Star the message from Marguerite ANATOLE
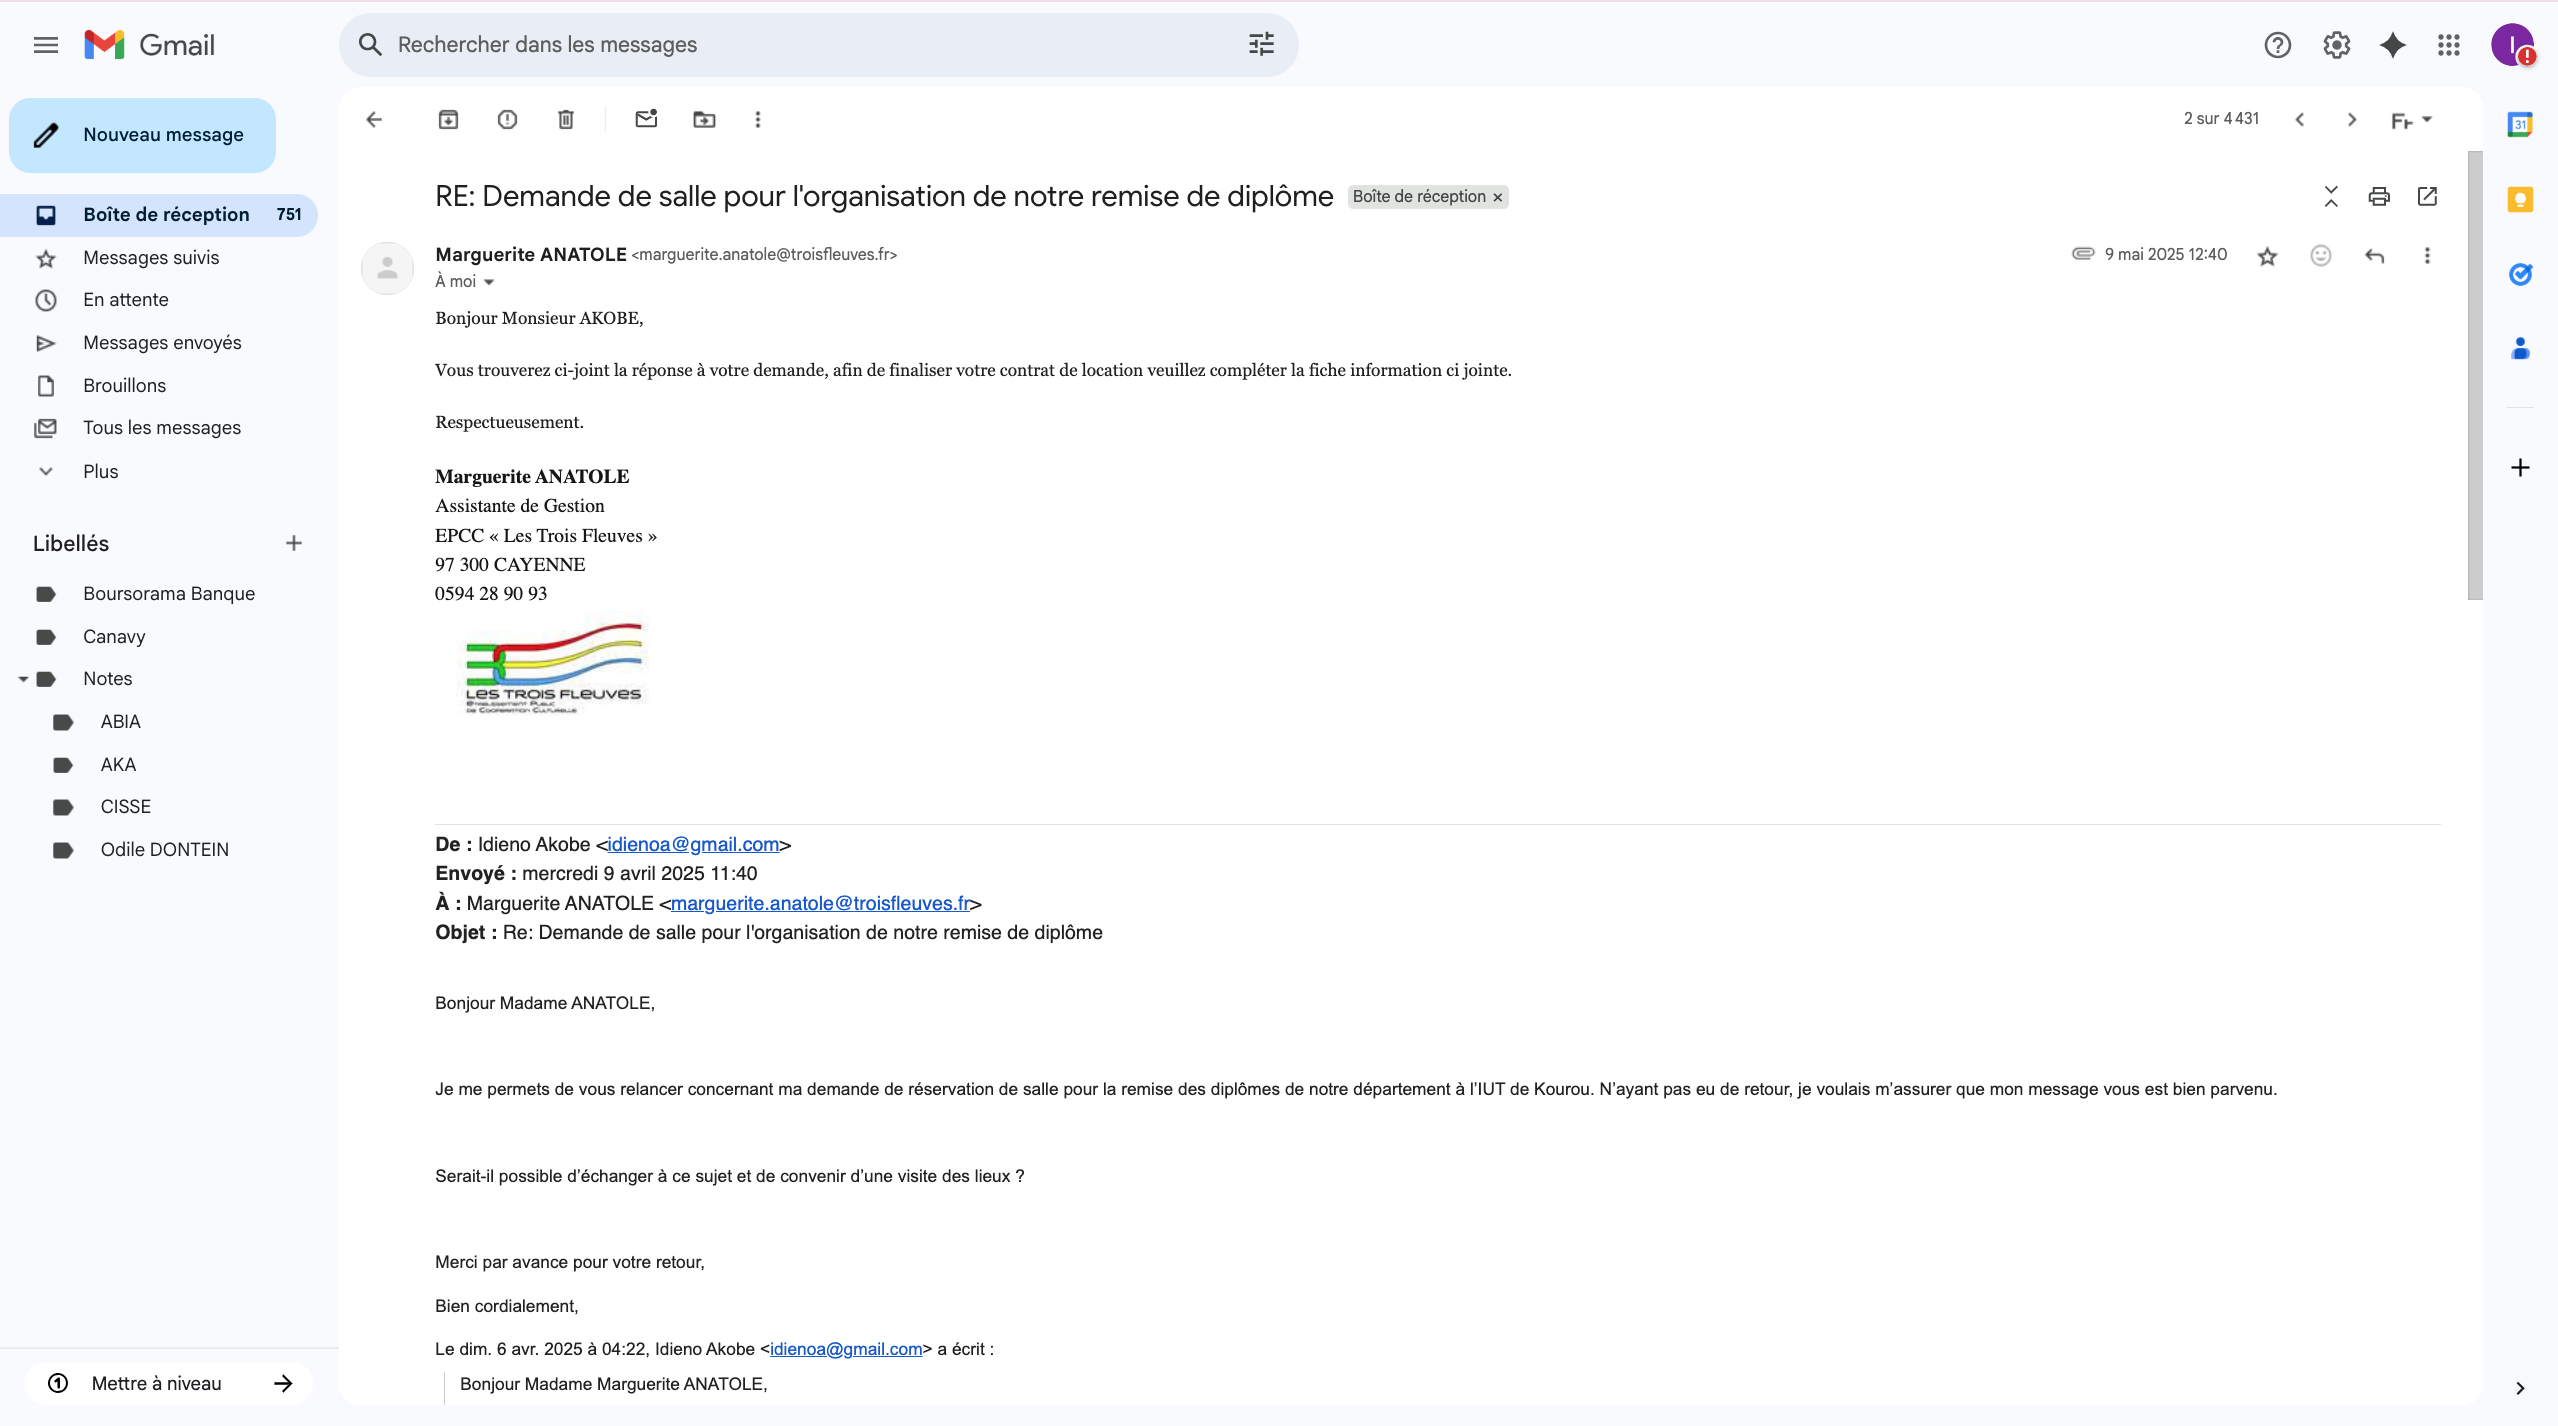 pos(2267,255)
